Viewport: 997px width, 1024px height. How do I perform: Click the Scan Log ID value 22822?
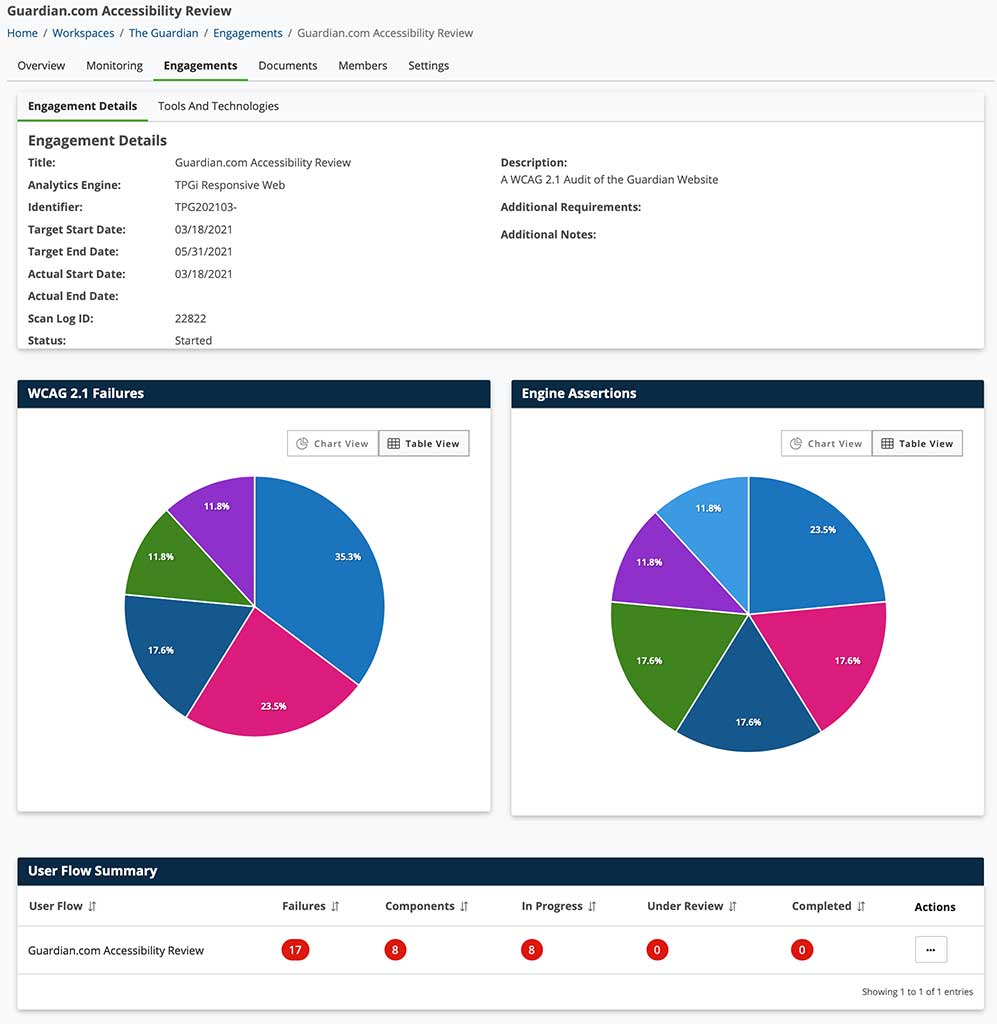(190, 318)
